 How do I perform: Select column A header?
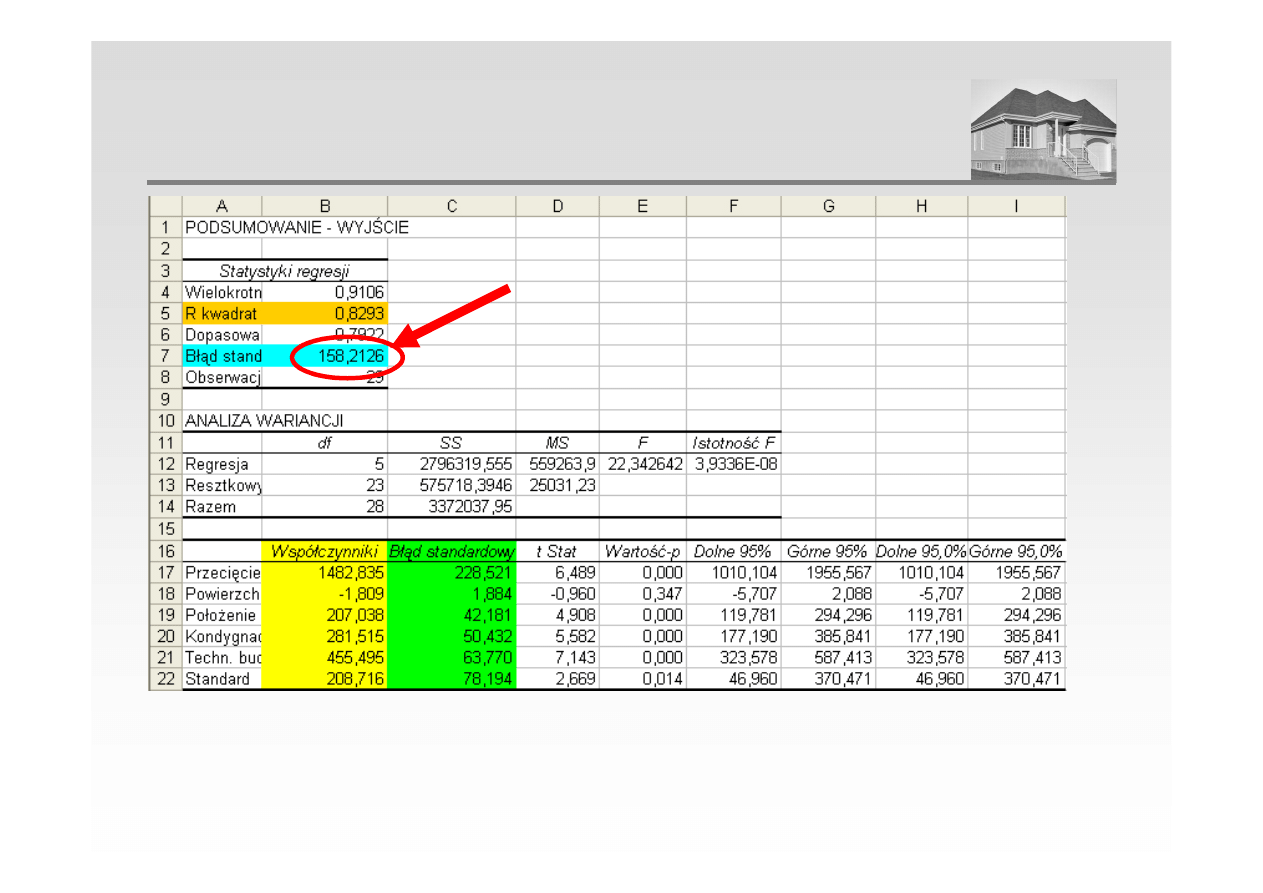(221, 206)
